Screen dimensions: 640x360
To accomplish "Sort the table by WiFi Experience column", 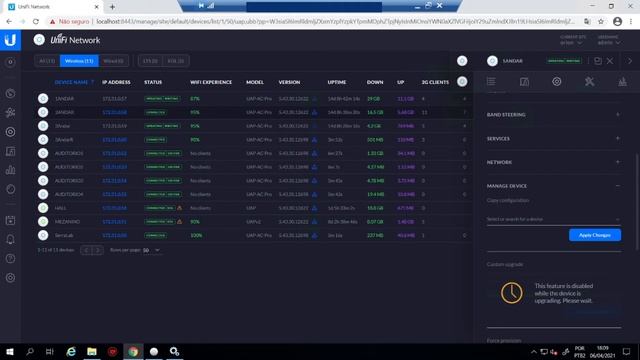I will pos(211,82).
